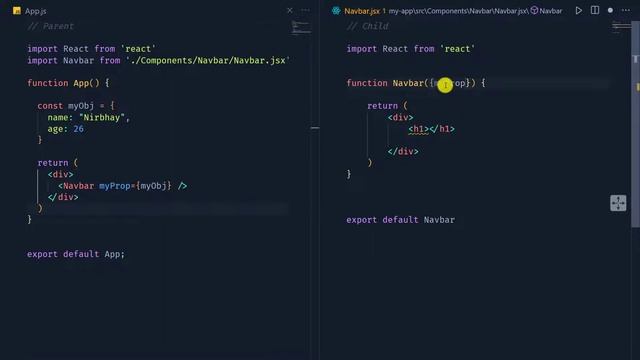Click the Navbar symbol in breadcrumb

point(546,11)
